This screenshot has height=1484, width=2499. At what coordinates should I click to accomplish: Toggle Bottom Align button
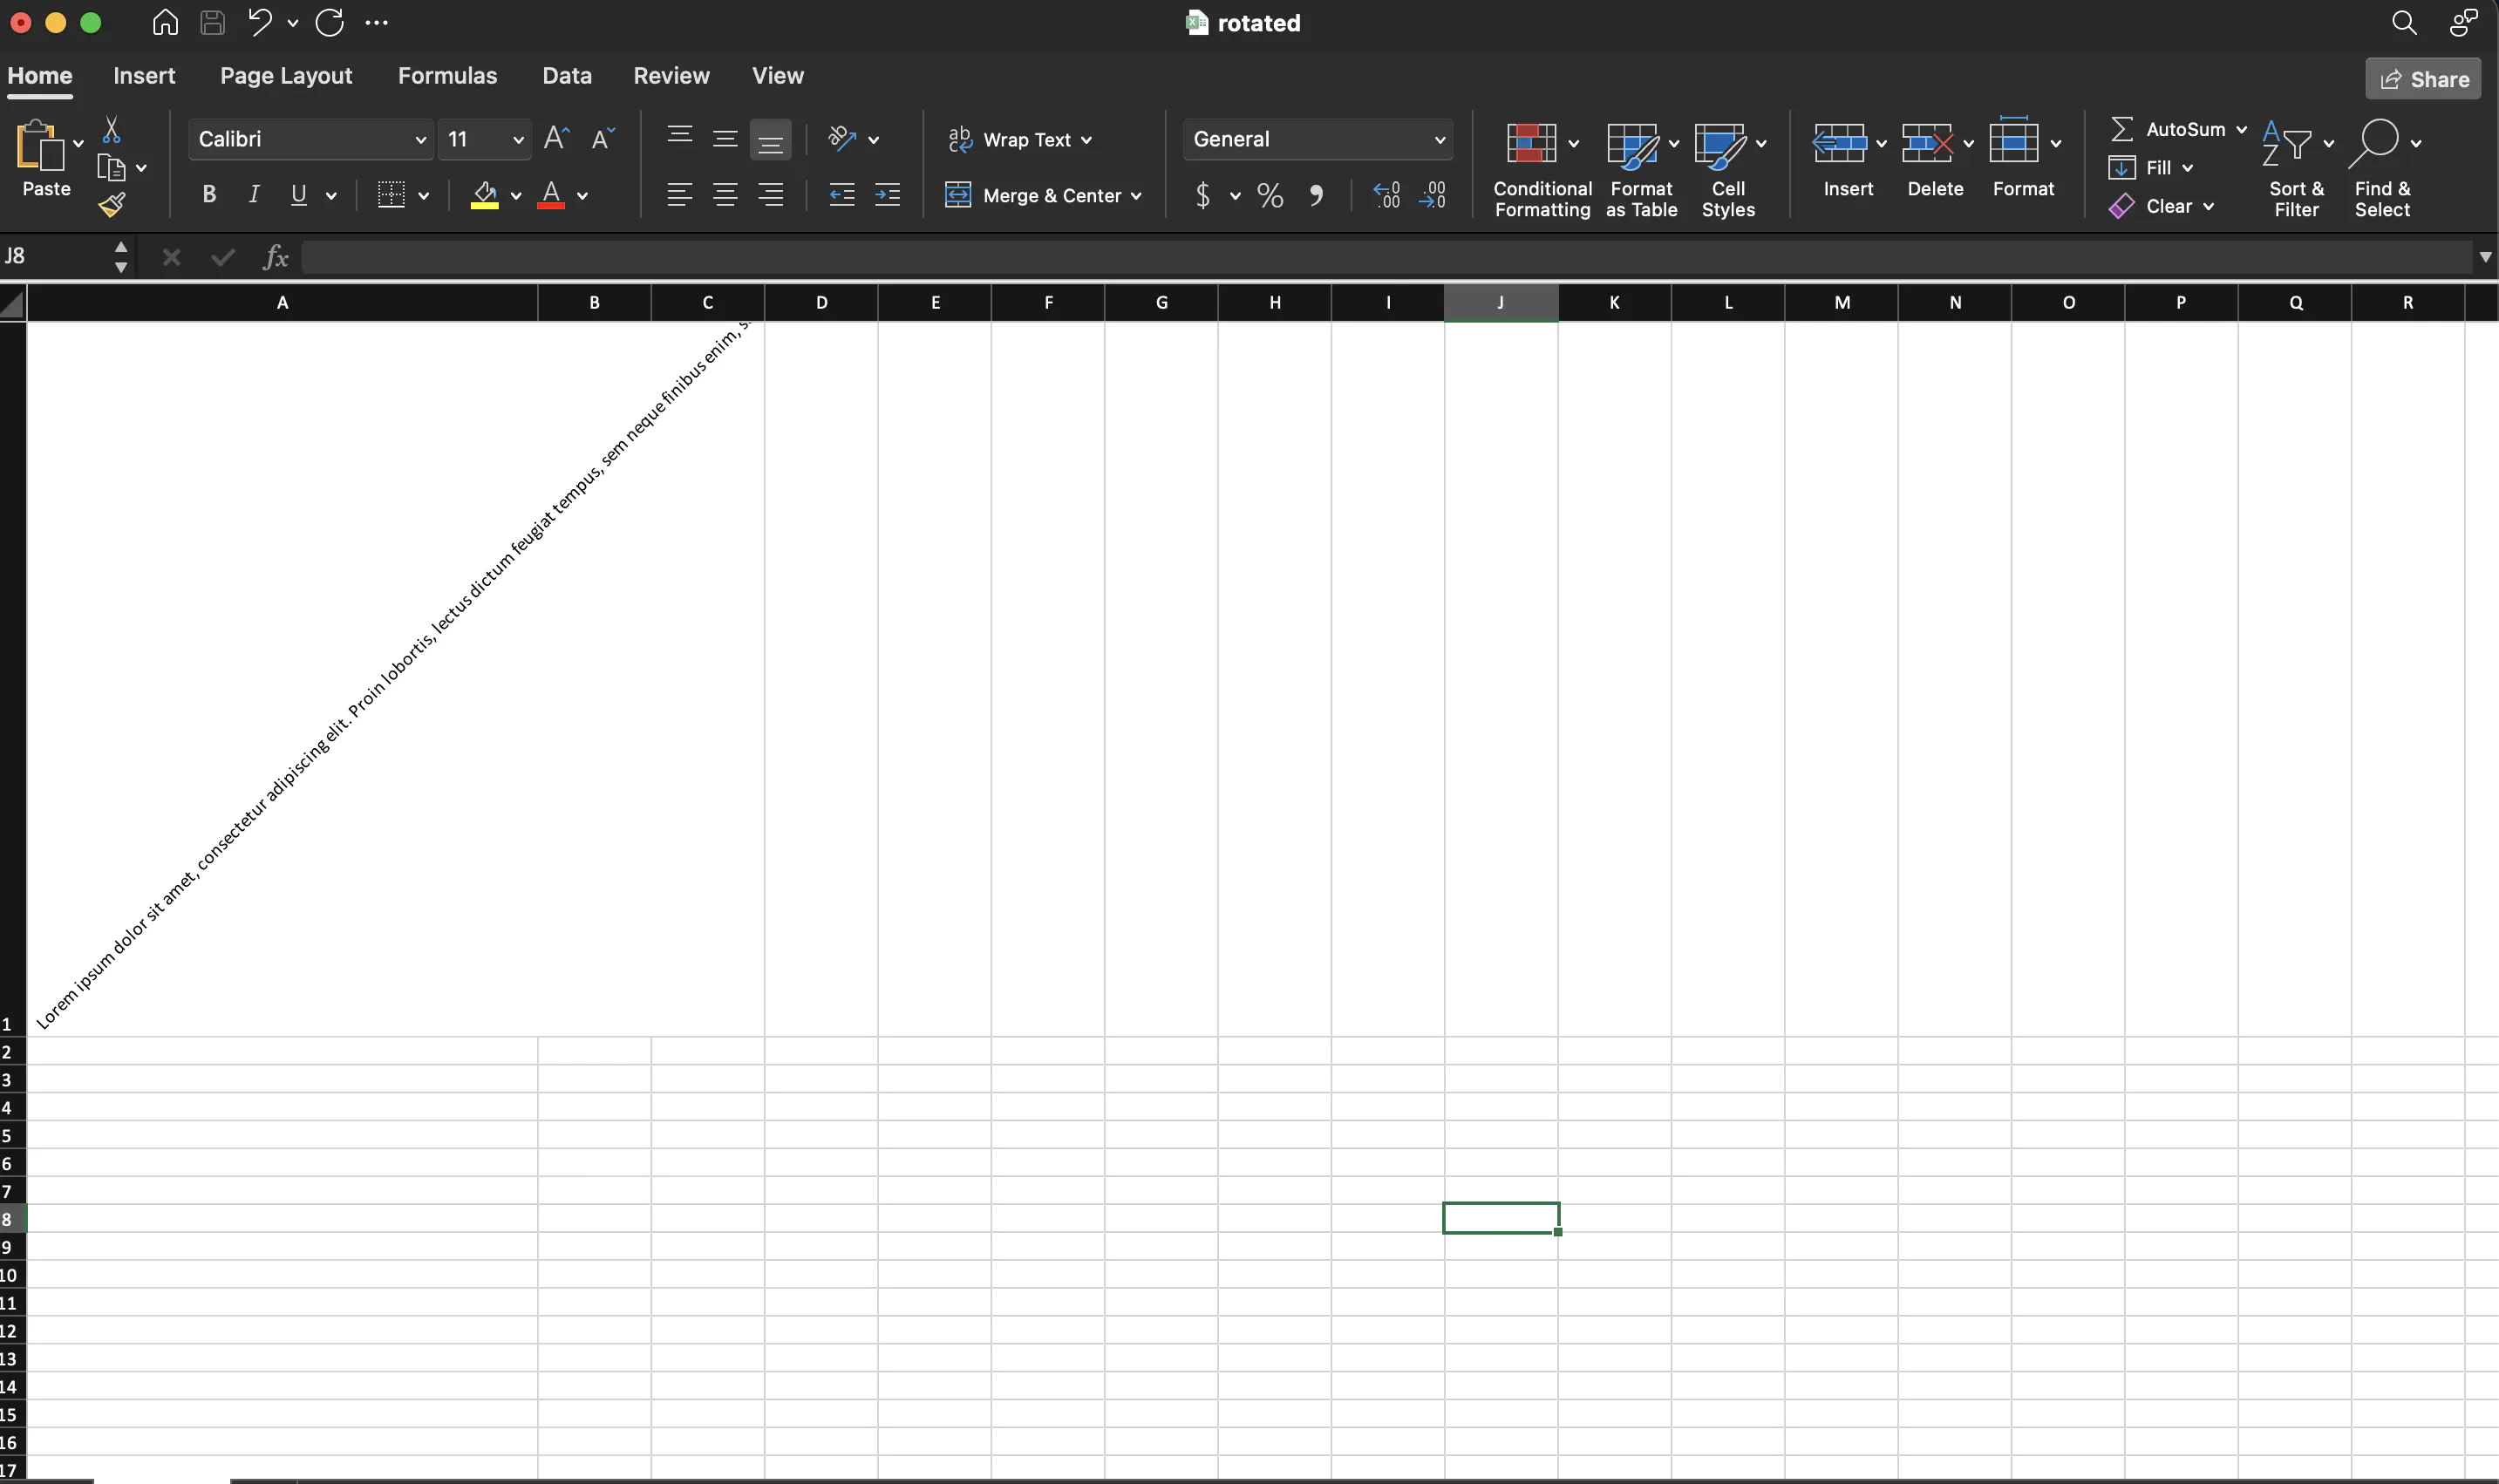(770, 140)
